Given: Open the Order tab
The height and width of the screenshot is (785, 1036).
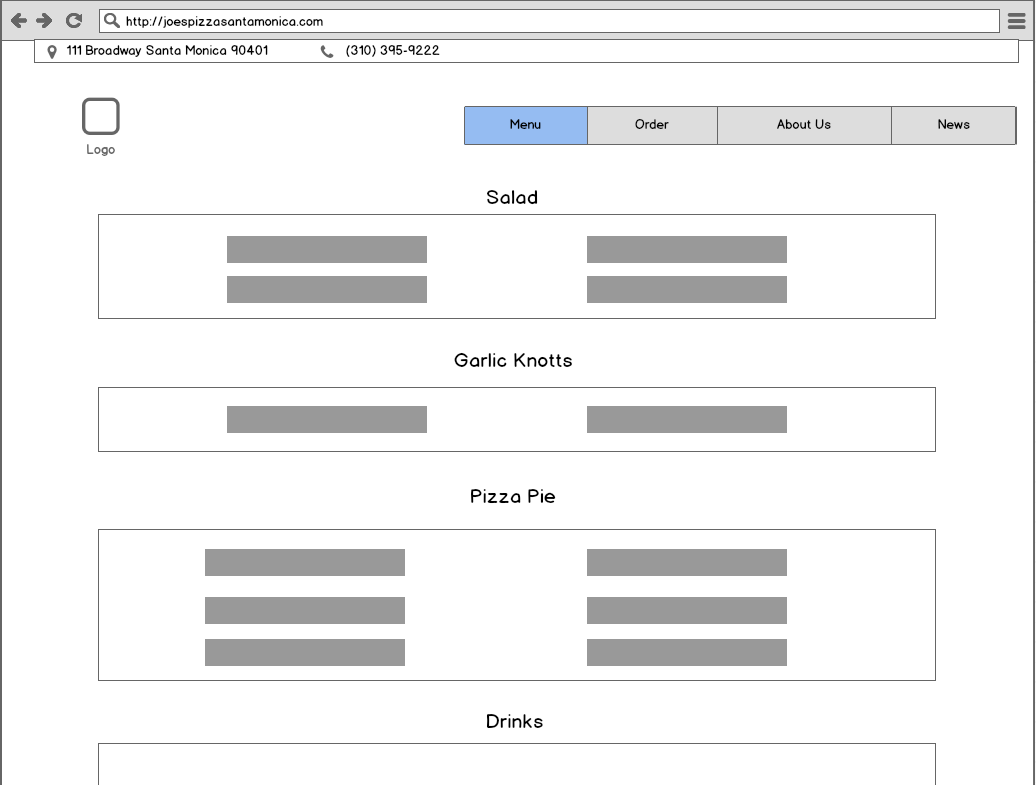Looking at the screenshot, I should click(x=652, y=125).
